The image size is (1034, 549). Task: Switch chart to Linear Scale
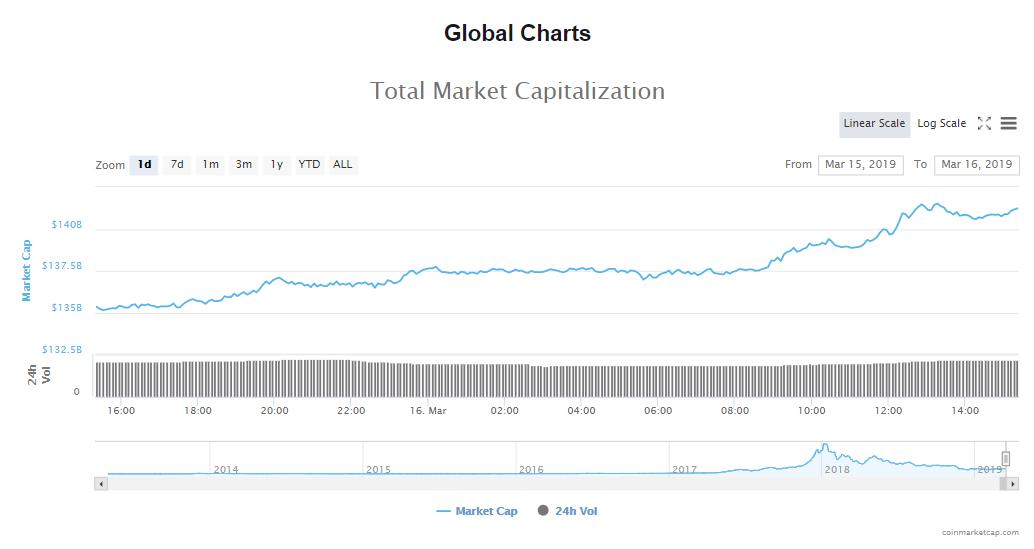click(x=874, y=124)
